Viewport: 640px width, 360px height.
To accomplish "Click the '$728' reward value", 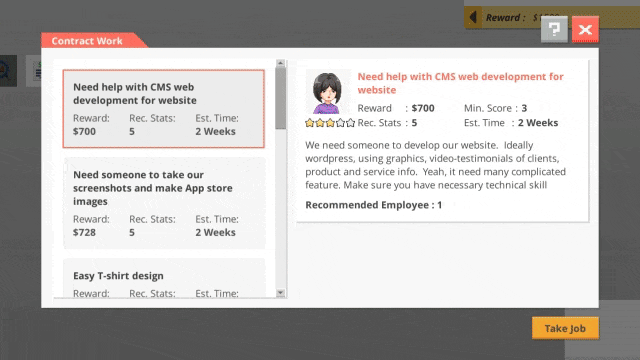I will pos(84,232).
